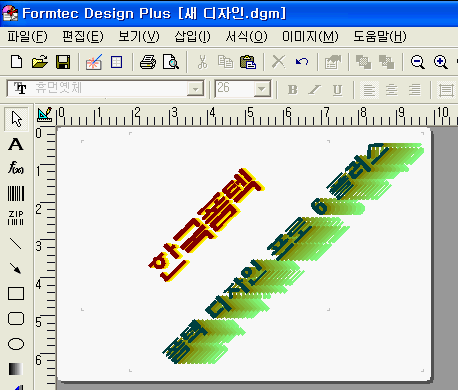Toggle italic formatting
This screenshot has width=458, height=390.
[x=315, y=90]
